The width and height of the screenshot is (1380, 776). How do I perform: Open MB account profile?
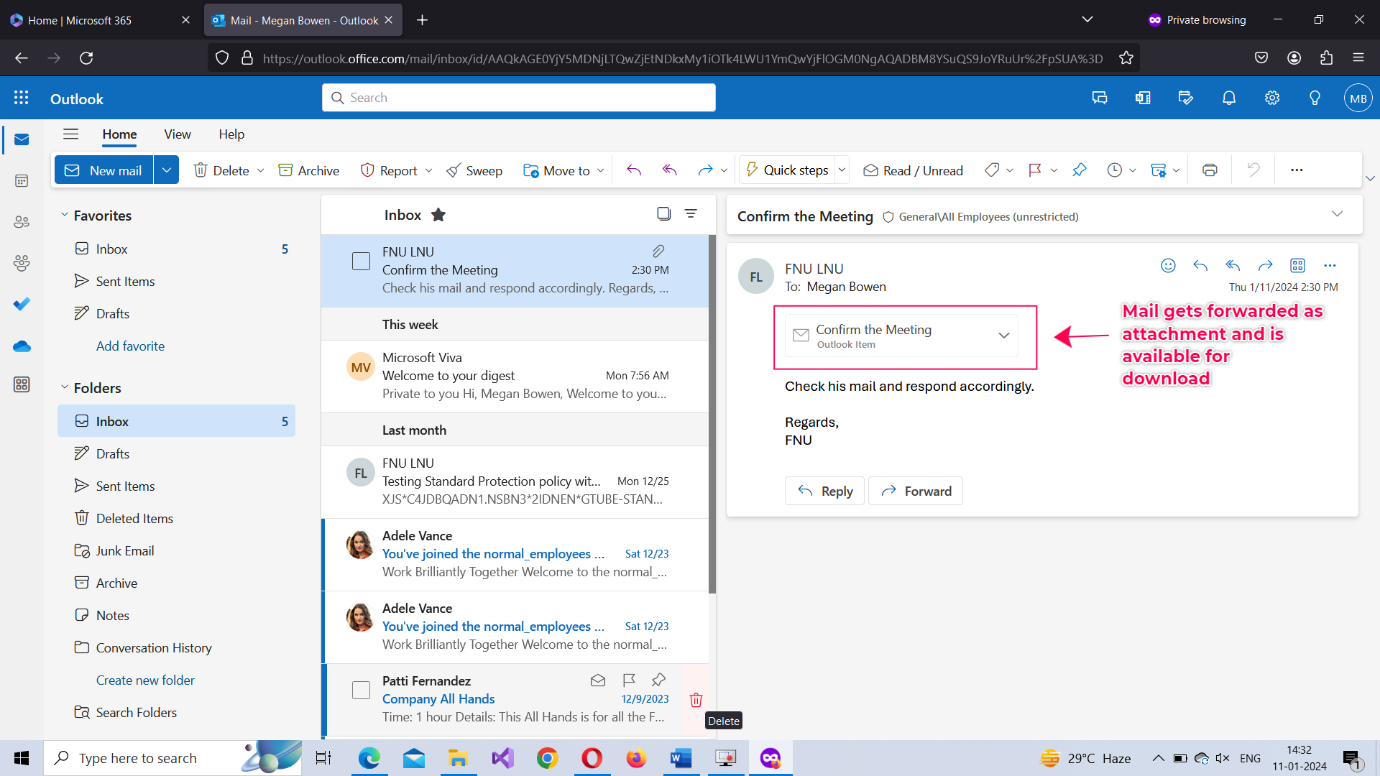1357,98
